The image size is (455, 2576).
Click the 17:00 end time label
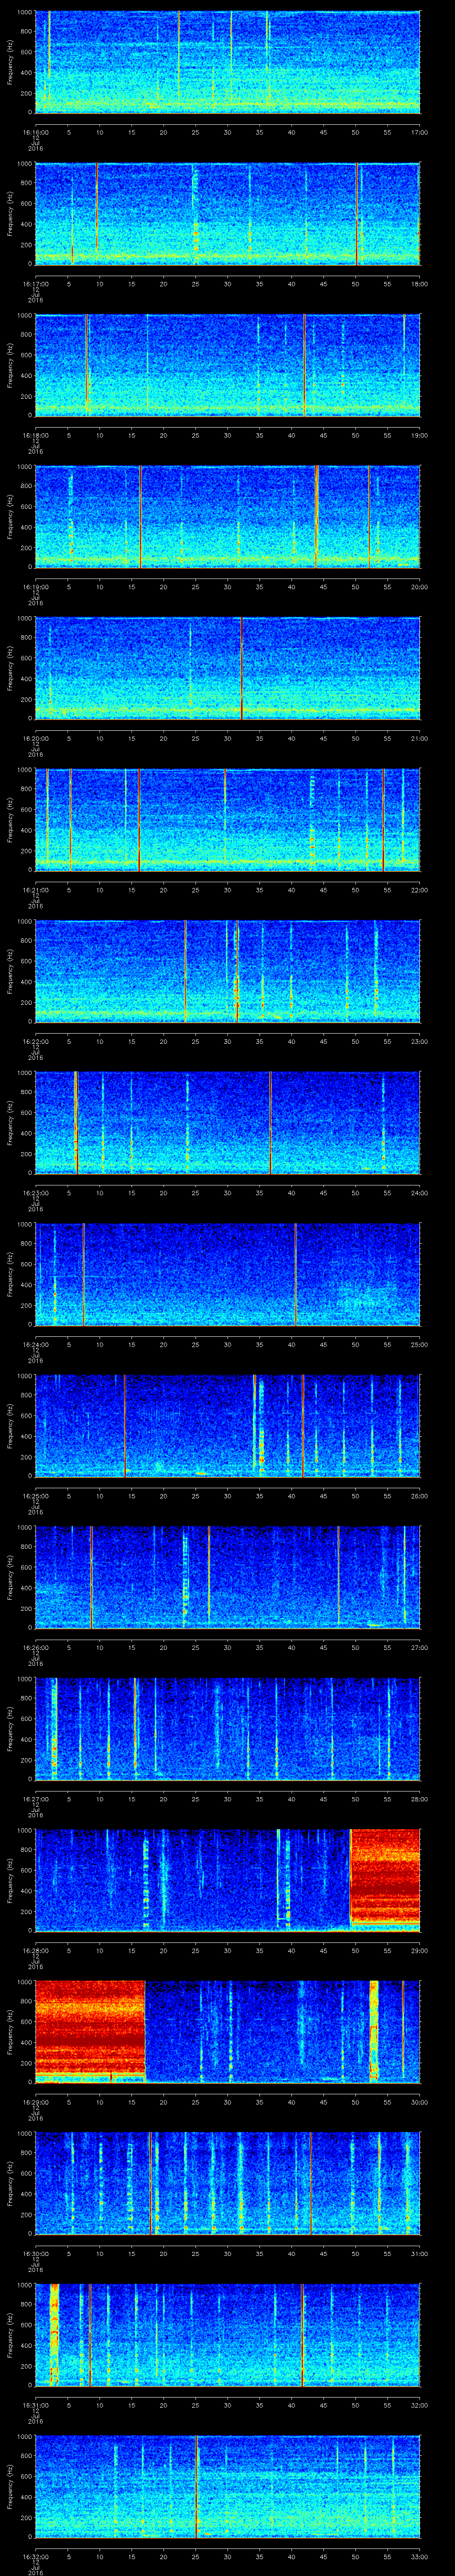[x=419, y=132]
